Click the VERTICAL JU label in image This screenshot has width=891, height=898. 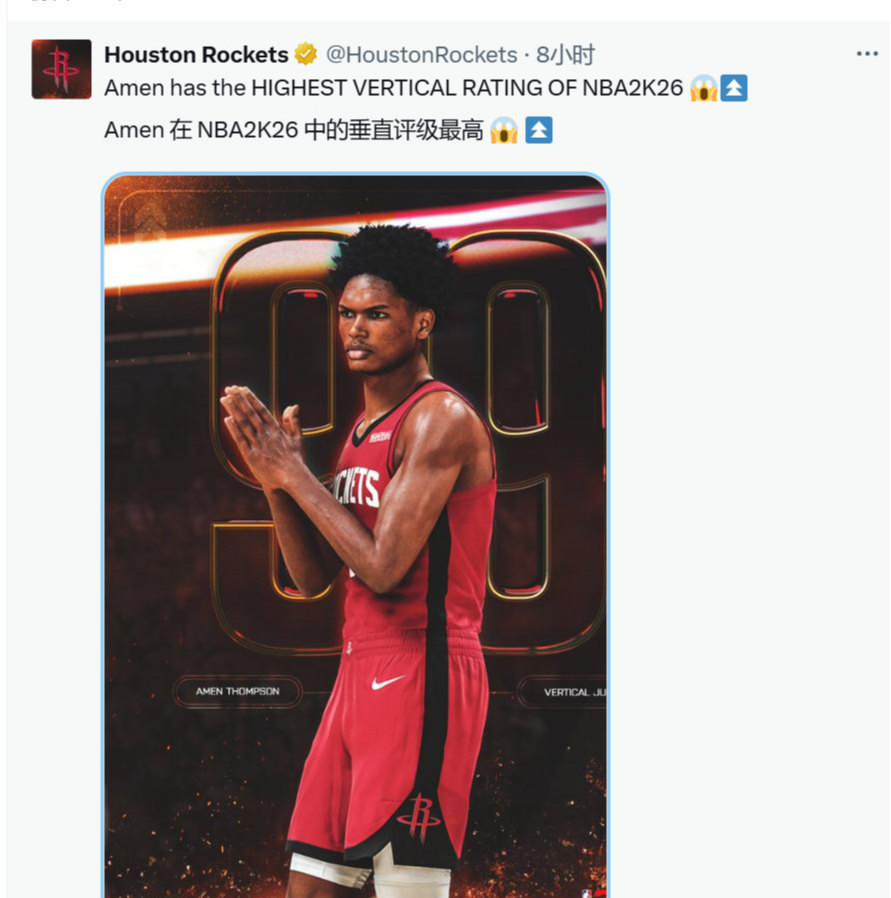563,692
